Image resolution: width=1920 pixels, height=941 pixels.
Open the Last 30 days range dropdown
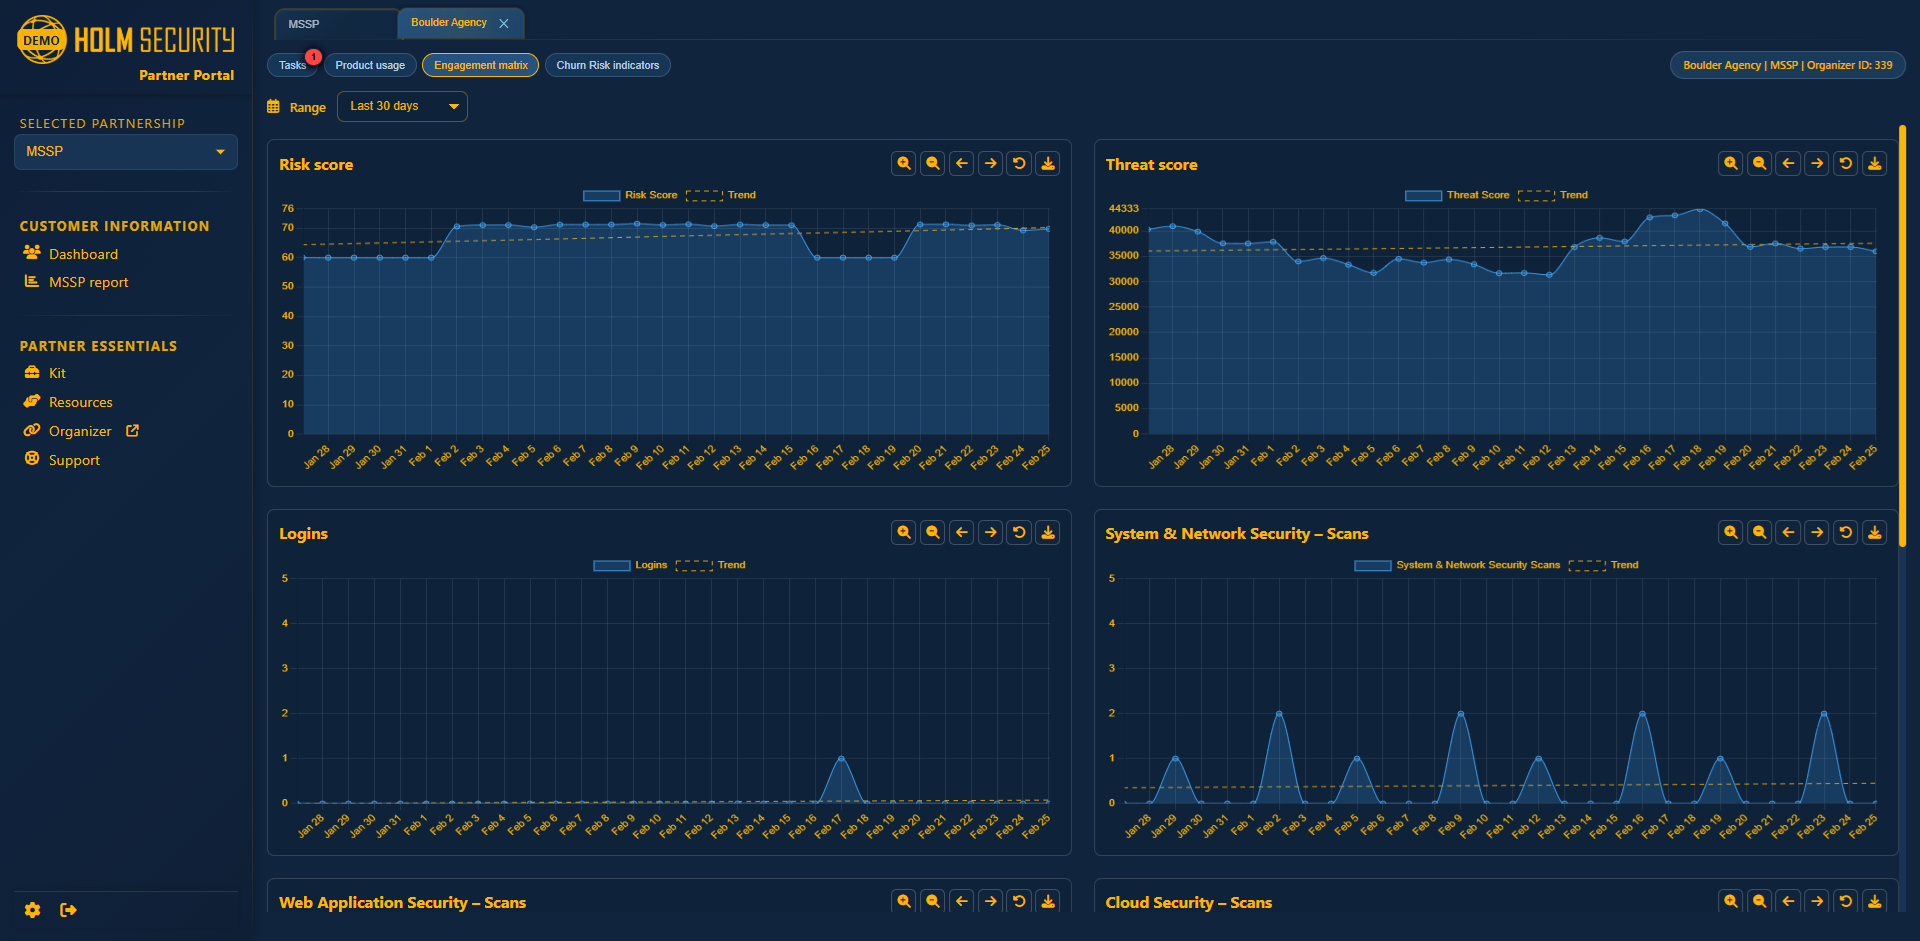pos(402,106)
